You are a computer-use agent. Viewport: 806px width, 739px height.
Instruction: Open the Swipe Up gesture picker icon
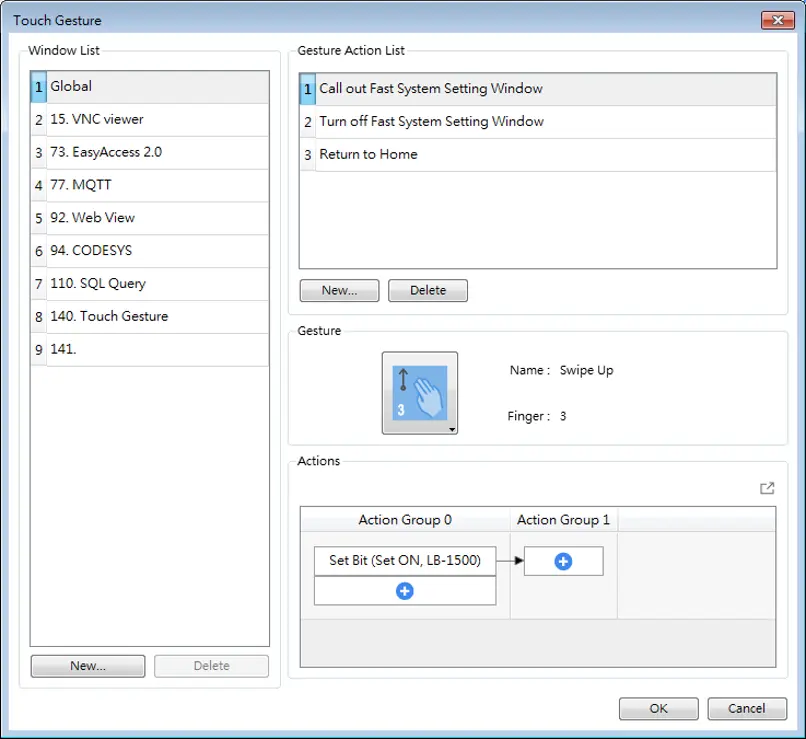pyautogui.click(x=419, y=393)
